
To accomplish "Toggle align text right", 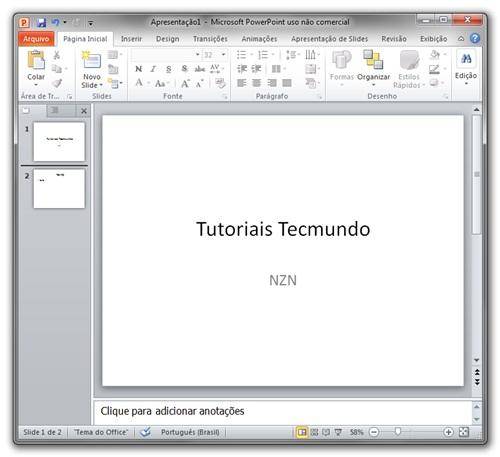I will coord(272,83).
